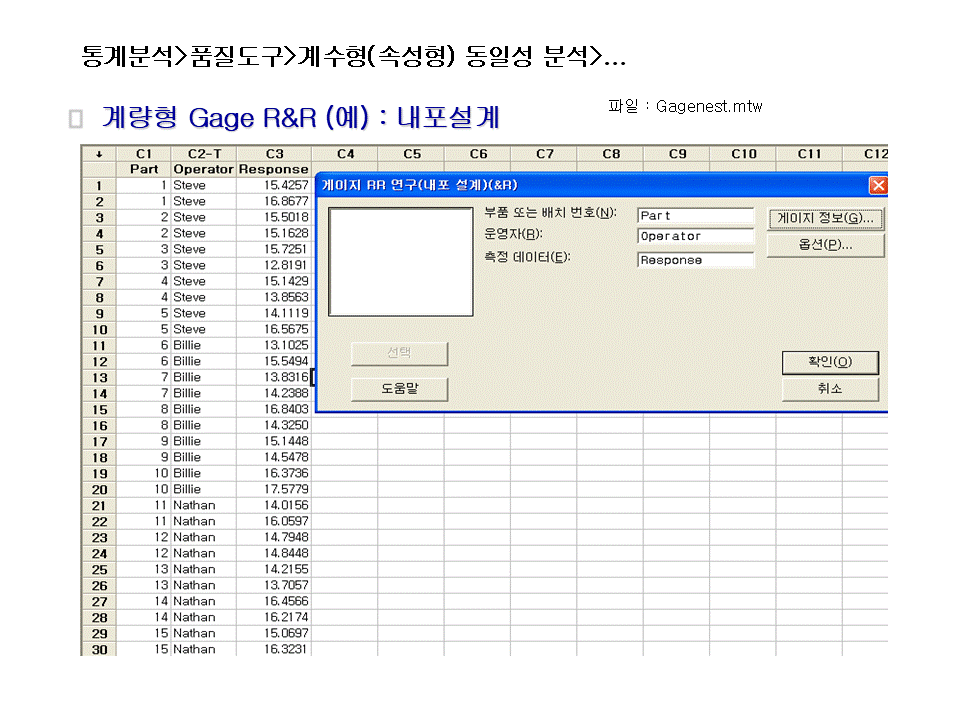
Task: Click the cell with value 17.5779
Action: tap(274, 489)
